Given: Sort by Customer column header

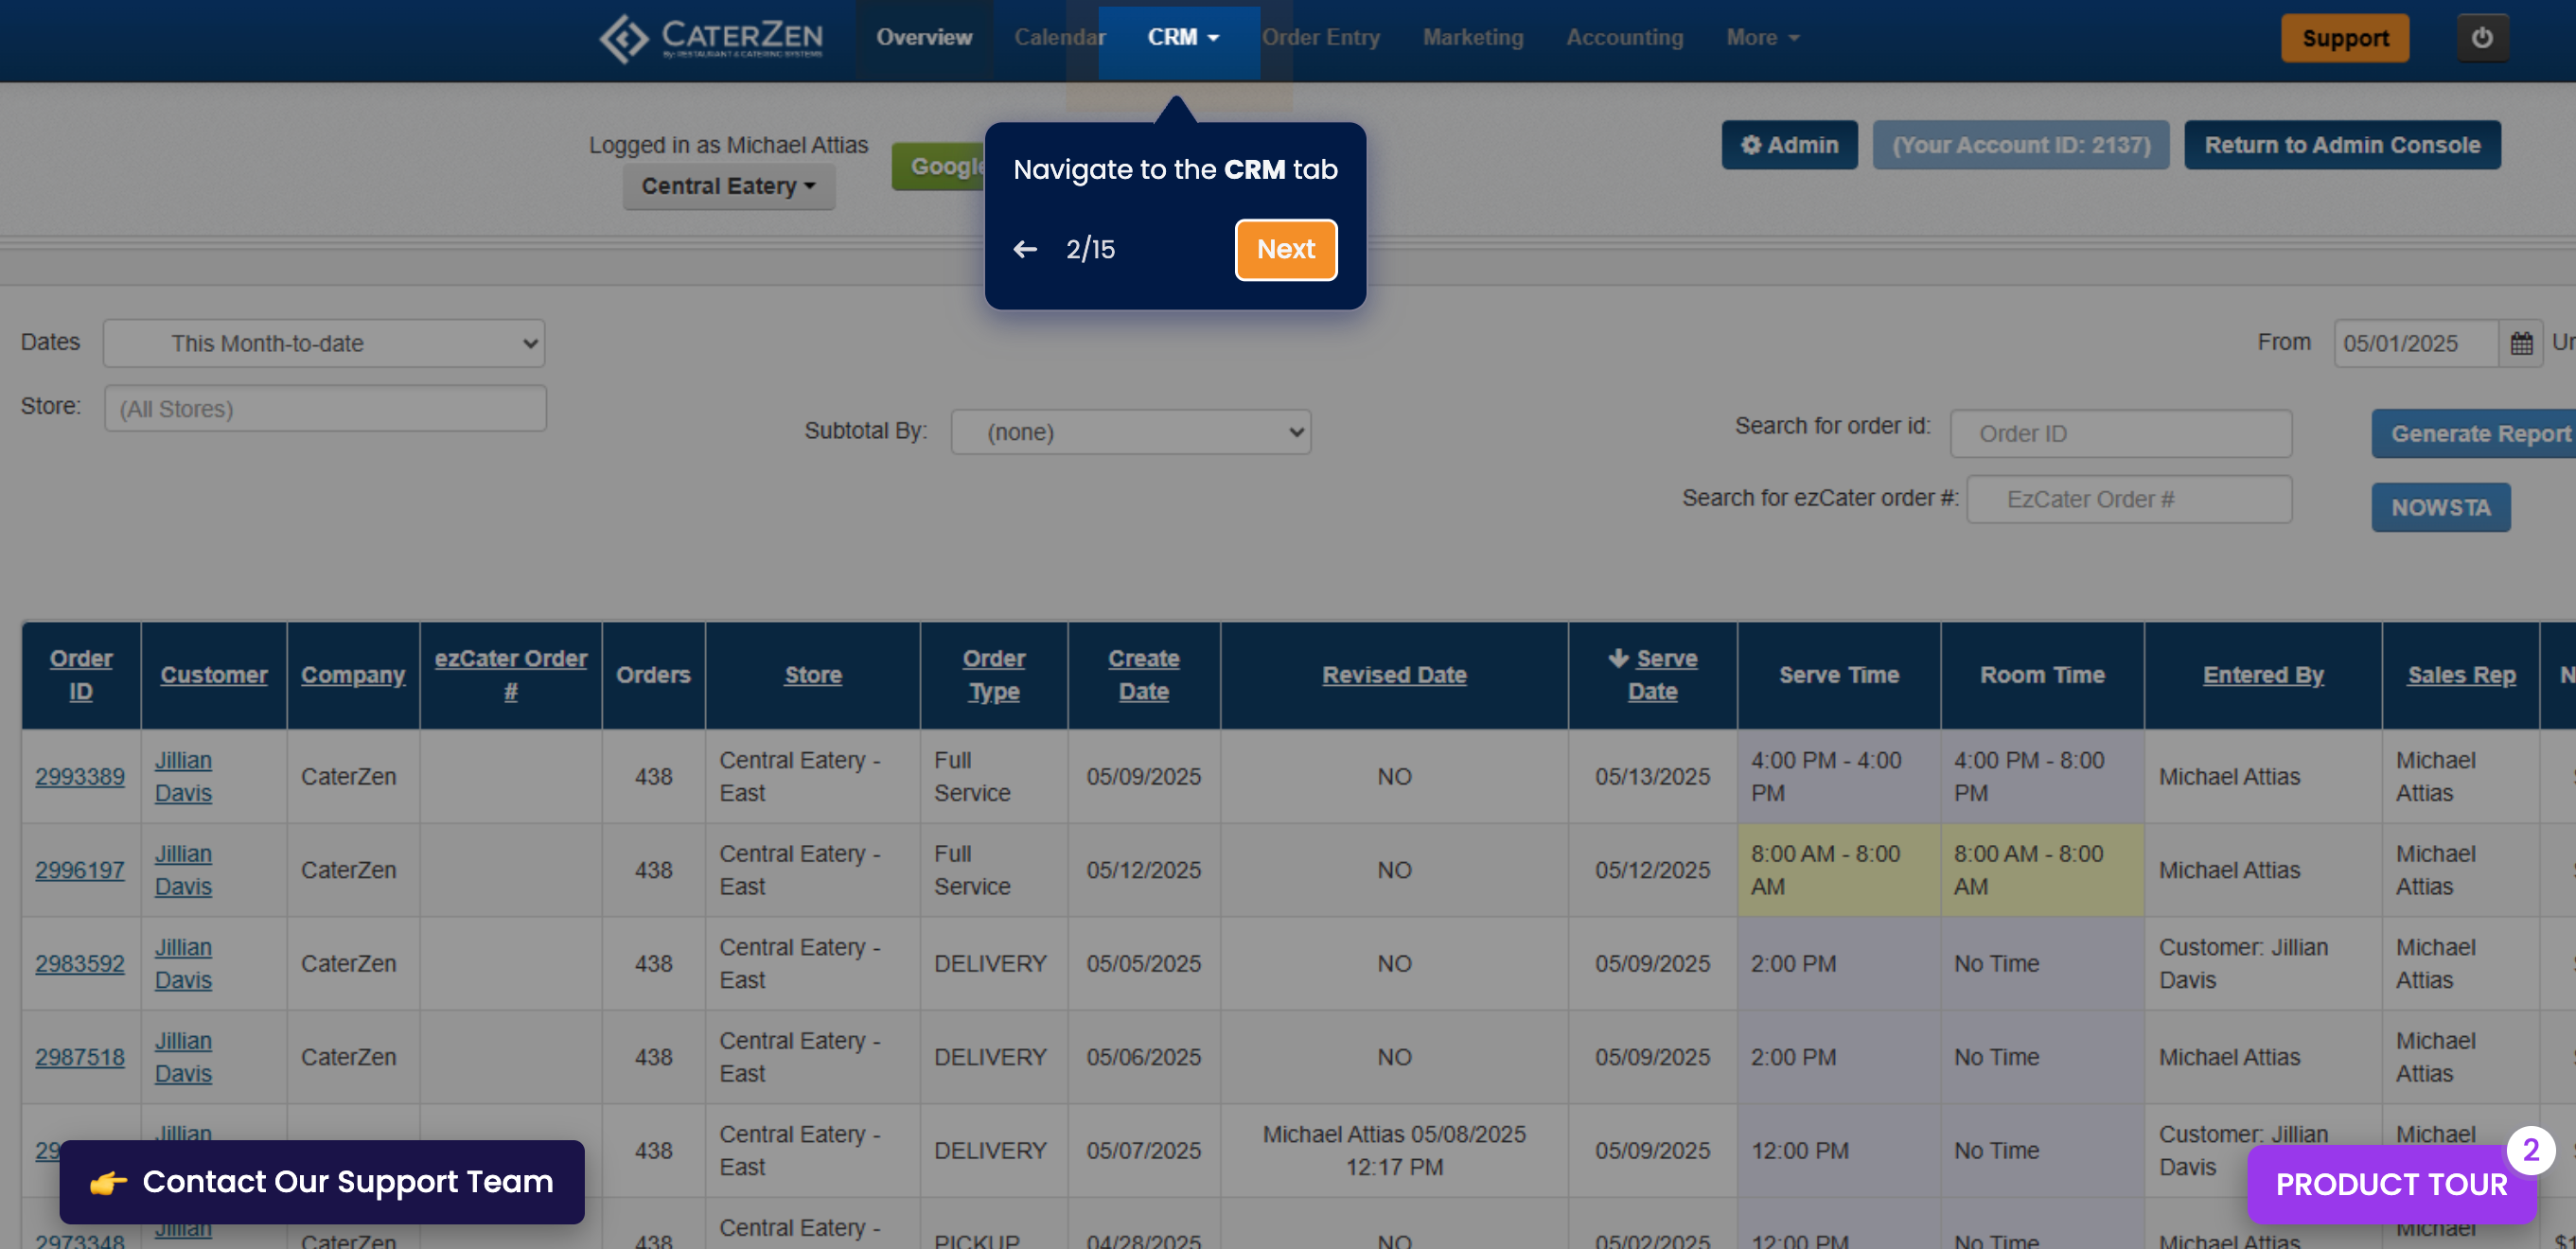Looking at the screenshot, I should pos(214,675).
